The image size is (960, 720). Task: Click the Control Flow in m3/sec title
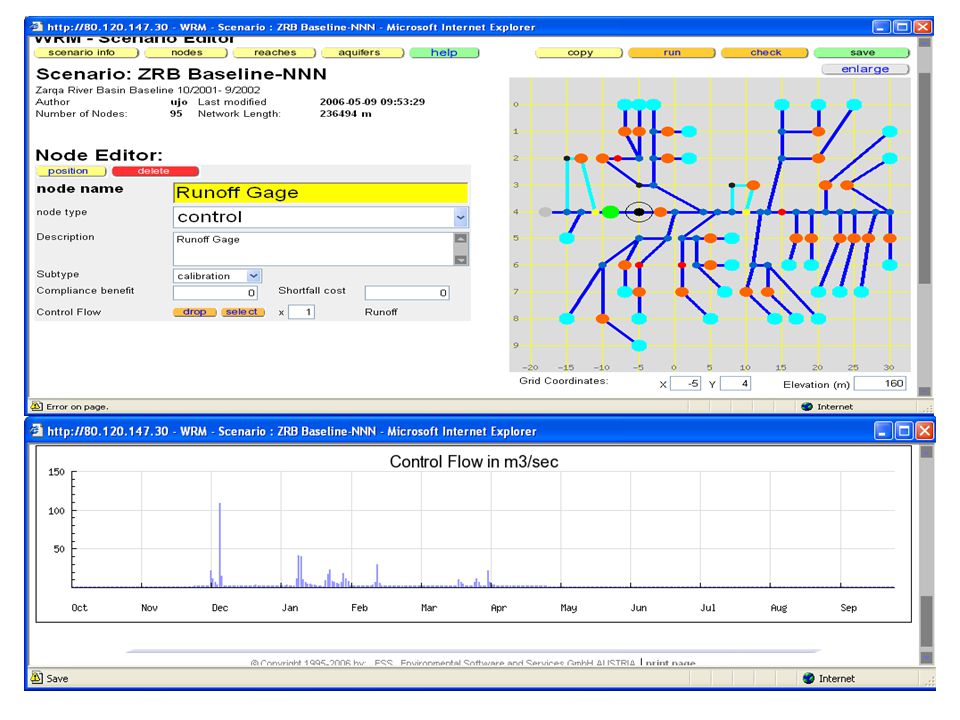coord(474,462)
